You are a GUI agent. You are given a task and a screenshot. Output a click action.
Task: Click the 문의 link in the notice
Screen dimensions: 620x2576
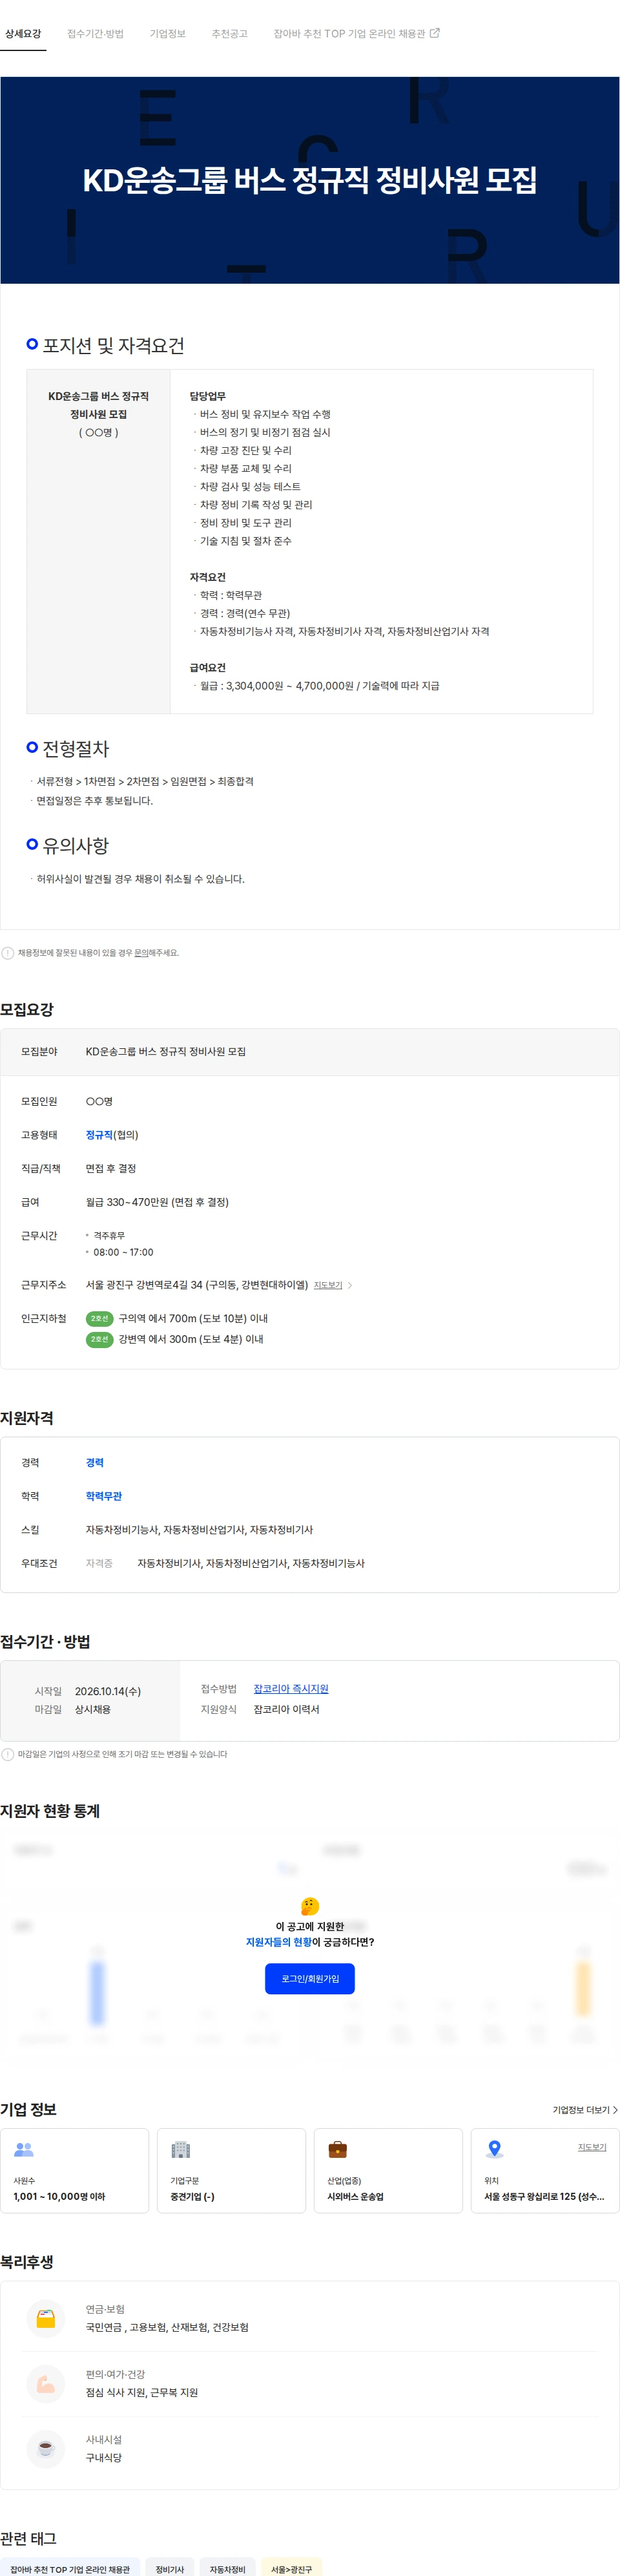[141, 953]
